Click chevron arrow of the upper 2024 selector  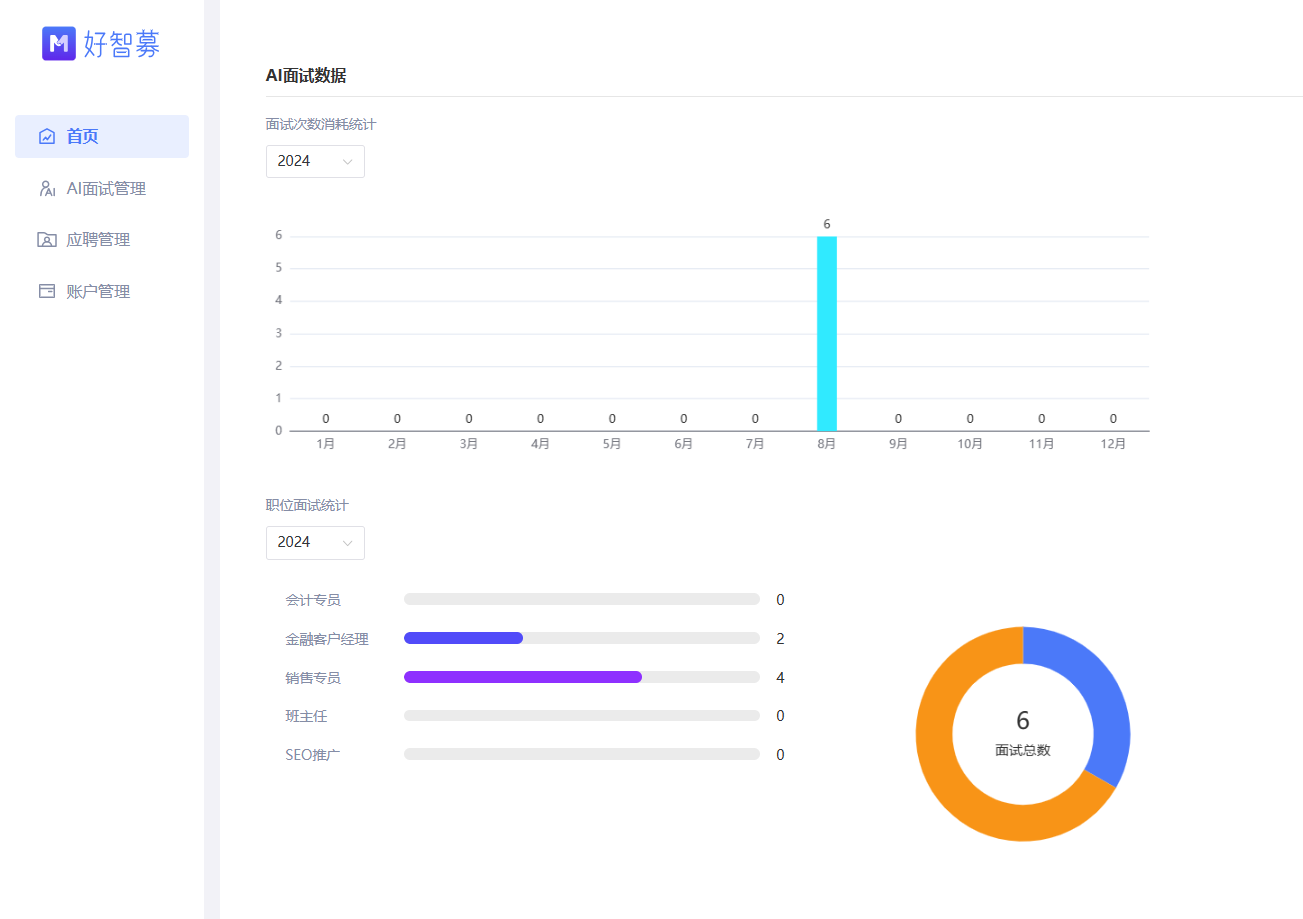point(347,162)
